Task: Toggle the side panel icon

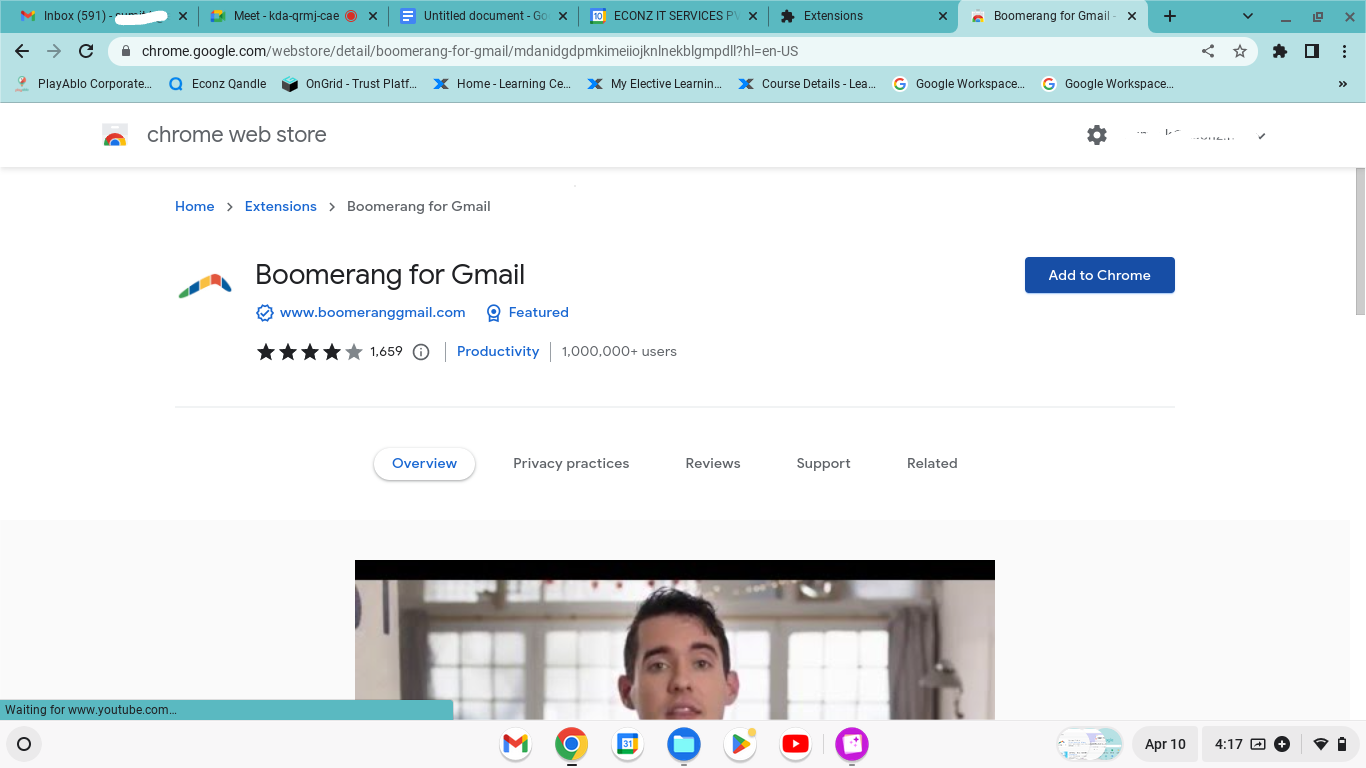Action: [1312, 51]
